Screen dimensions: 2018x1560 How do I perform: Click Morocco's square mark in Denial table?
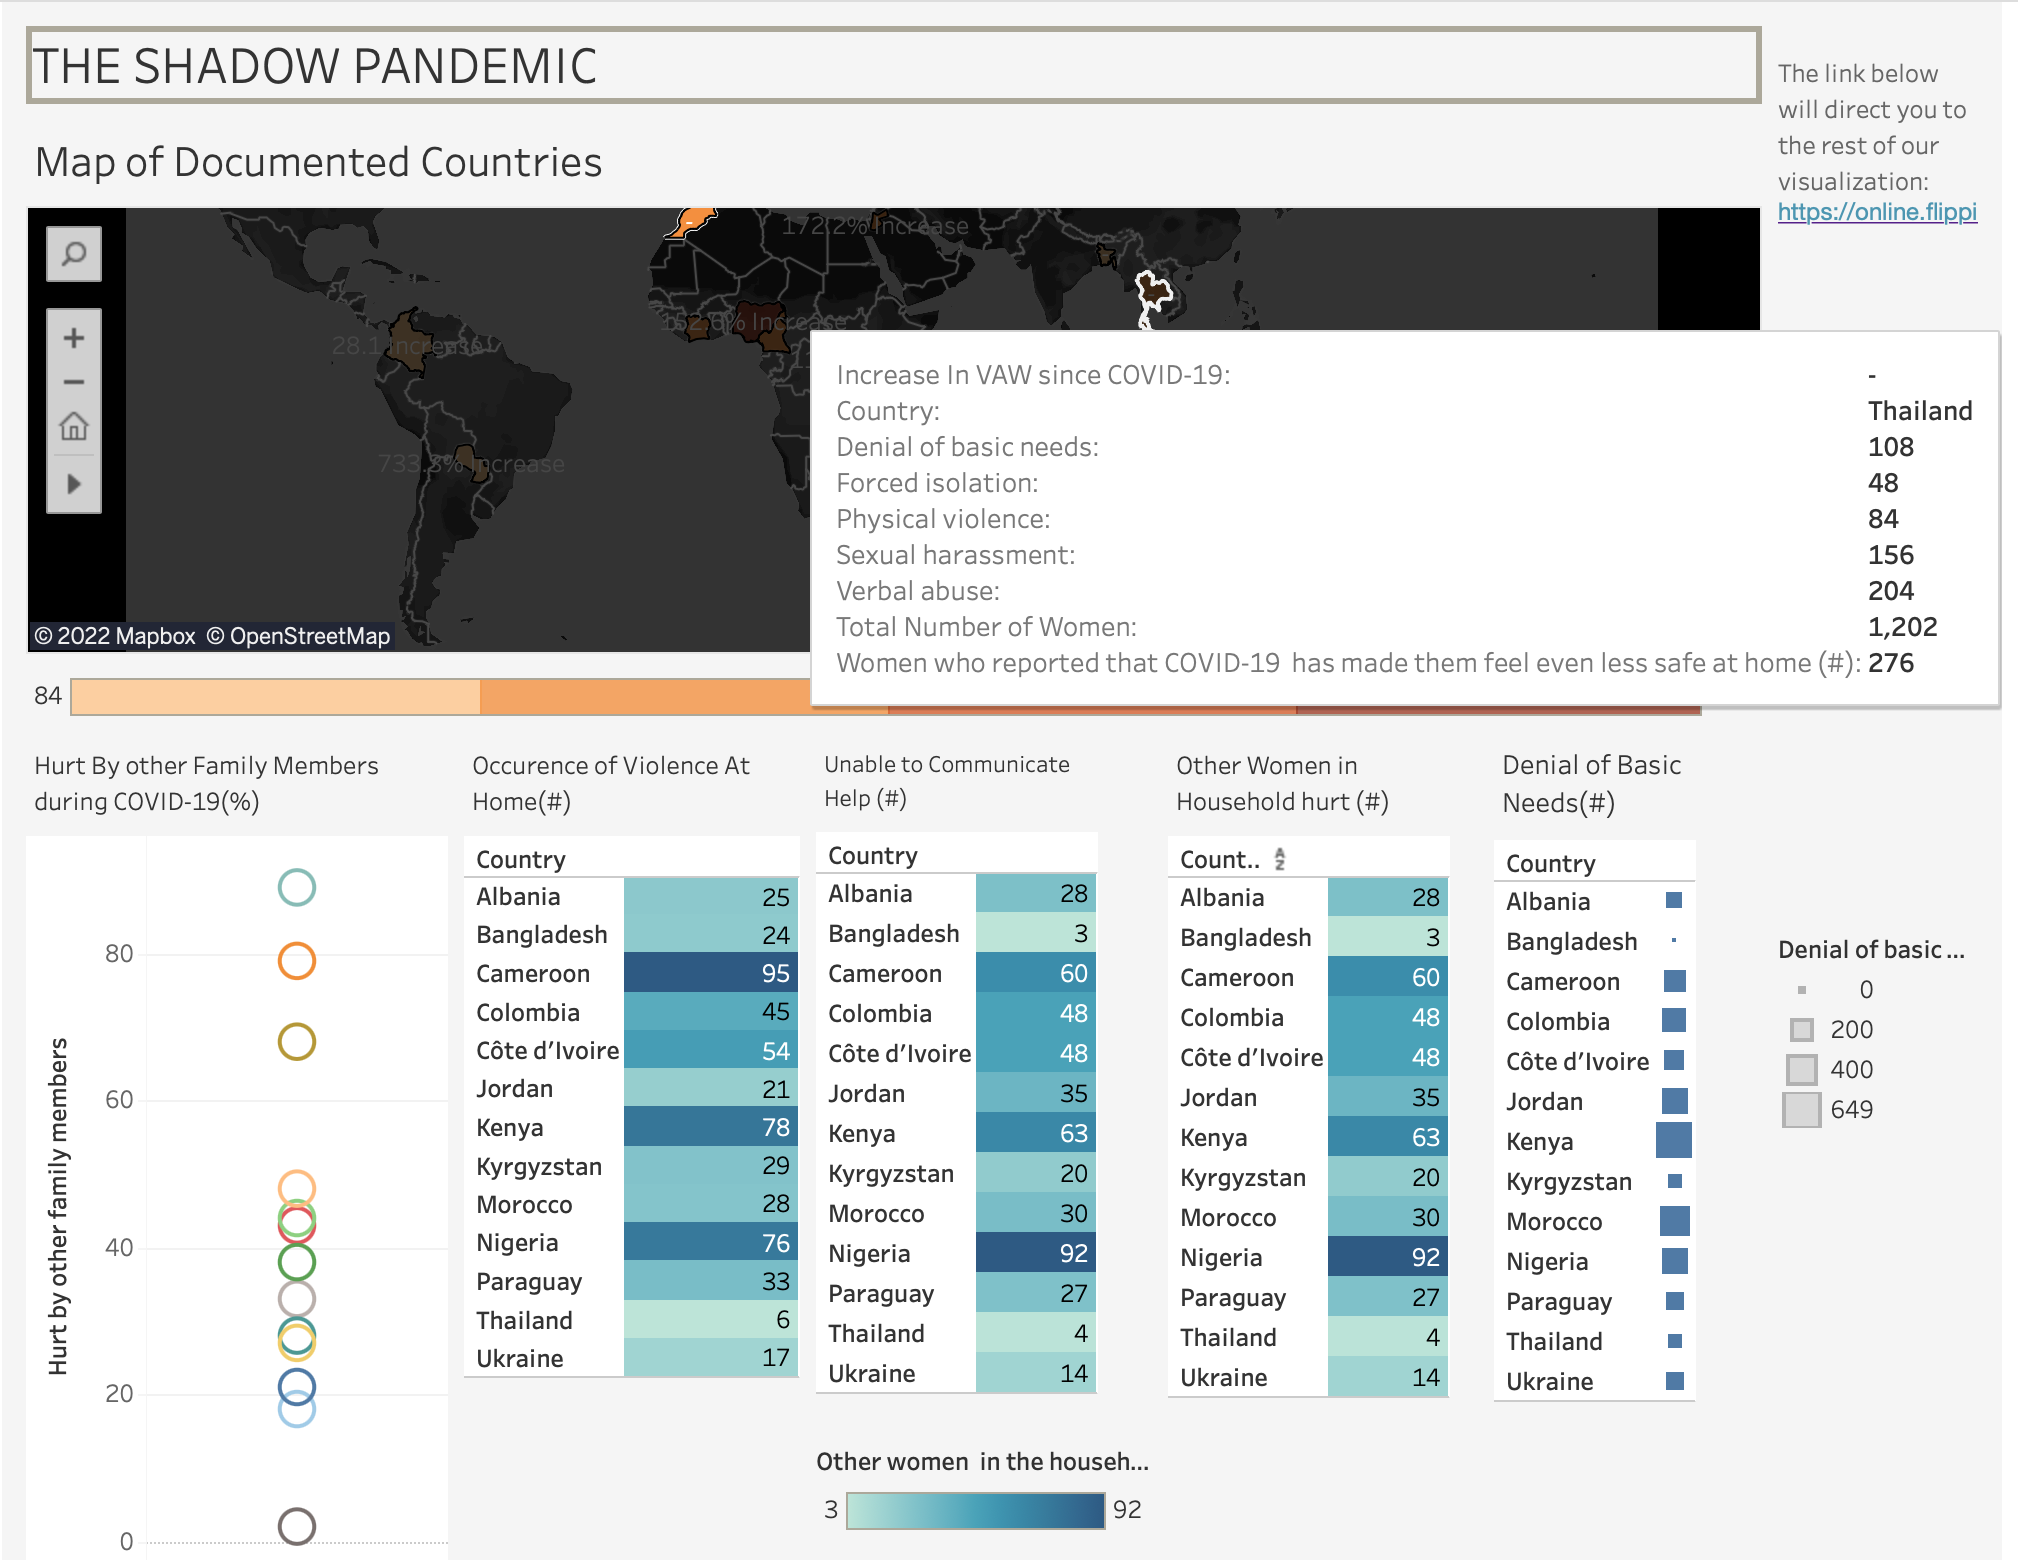pyautogui.click(x=1674, y=1221)
